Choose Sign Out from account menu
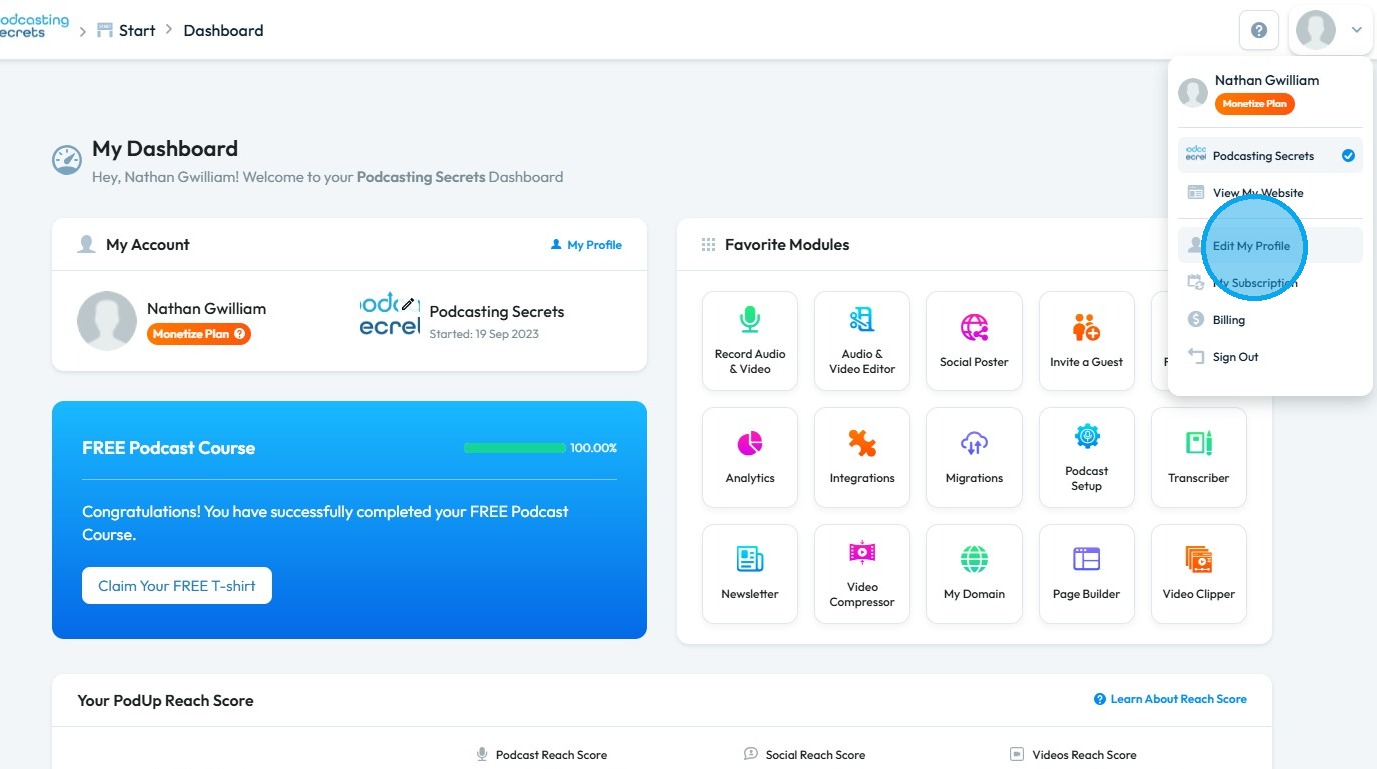Screen dimensions: 1377x769 click(1270, 357)
